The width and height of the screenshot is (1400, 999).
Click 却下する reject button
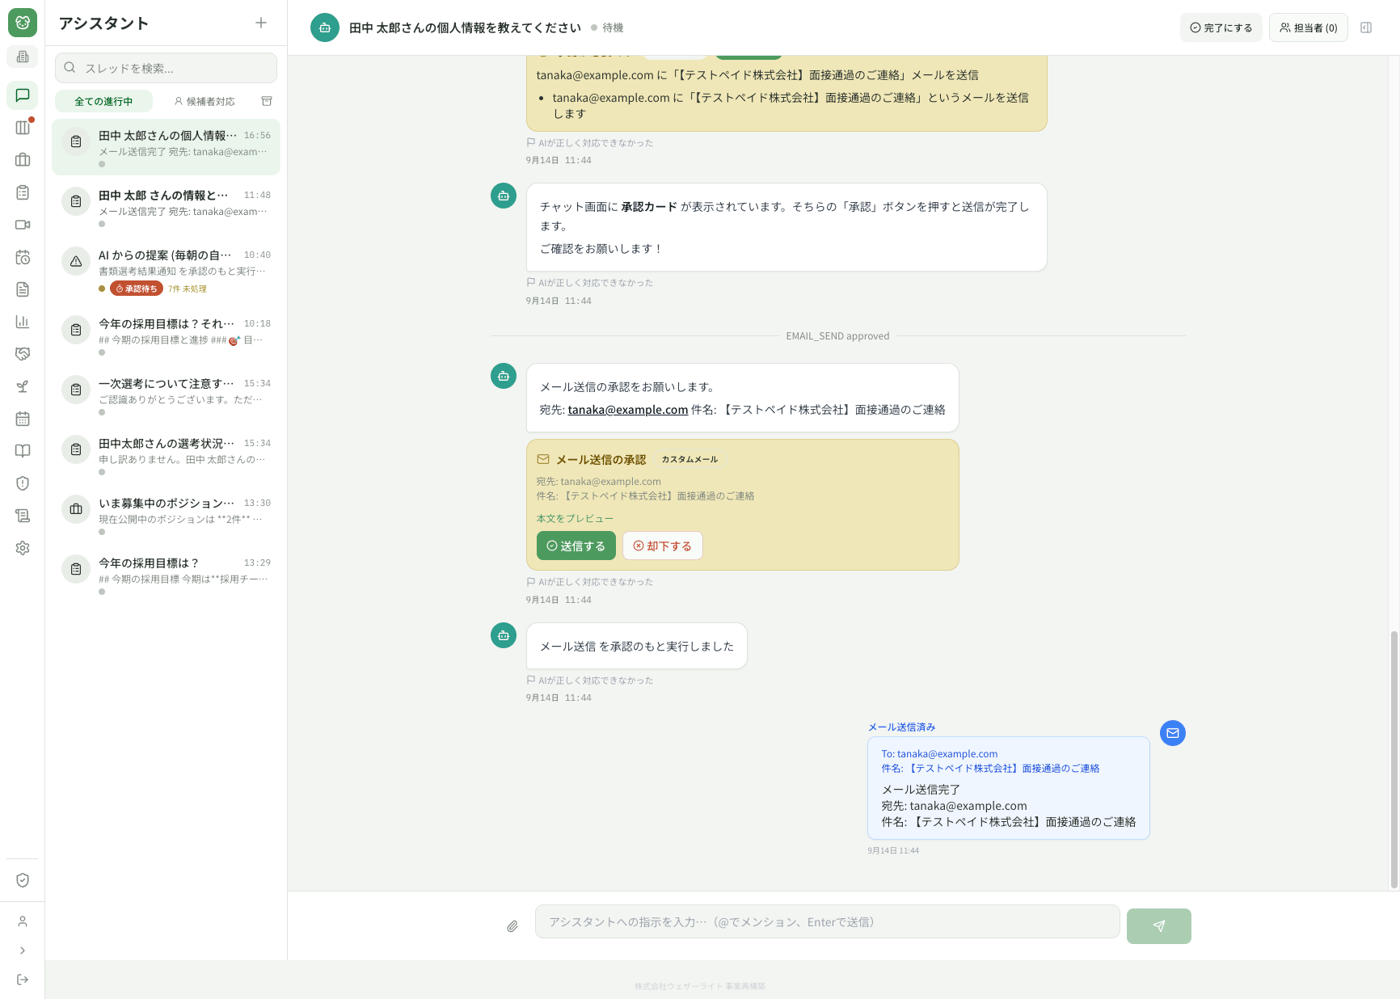662,546
